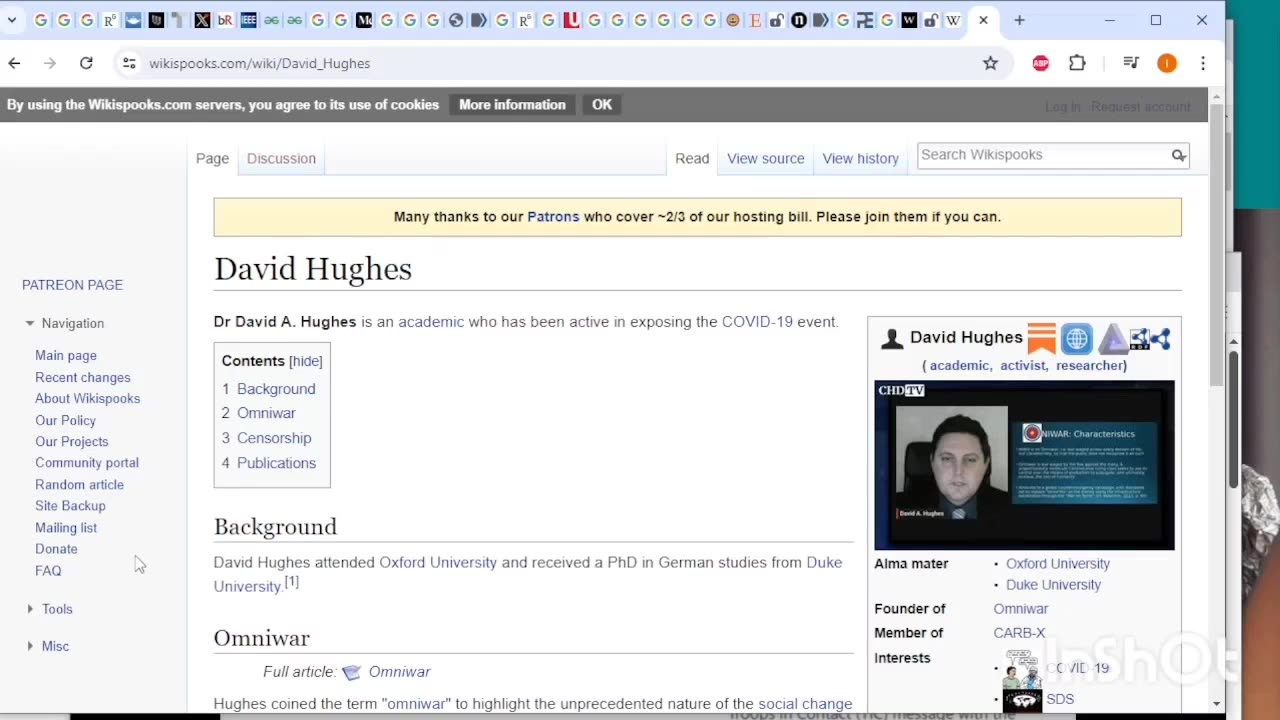This screenshot has height=720, width=1280.
Task: Select the Page tab
Action: pyautogui.click(x=212, y=158)
